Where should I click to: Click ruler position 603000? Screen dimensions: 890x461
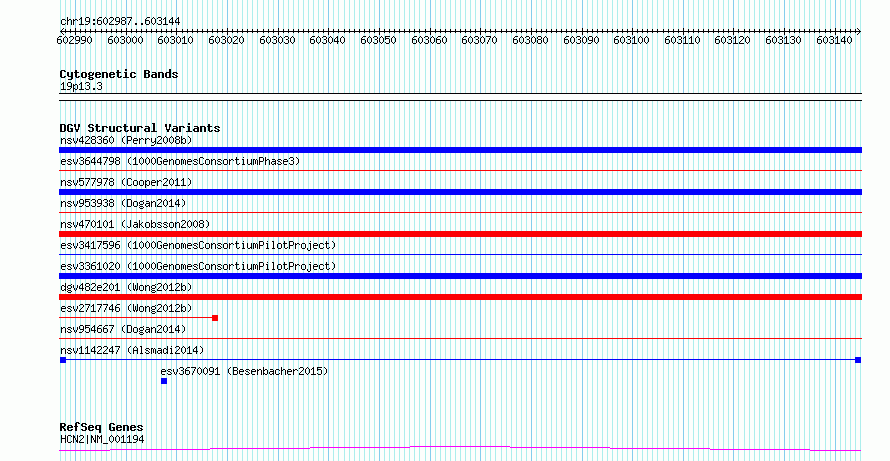[x=125, y=40]
